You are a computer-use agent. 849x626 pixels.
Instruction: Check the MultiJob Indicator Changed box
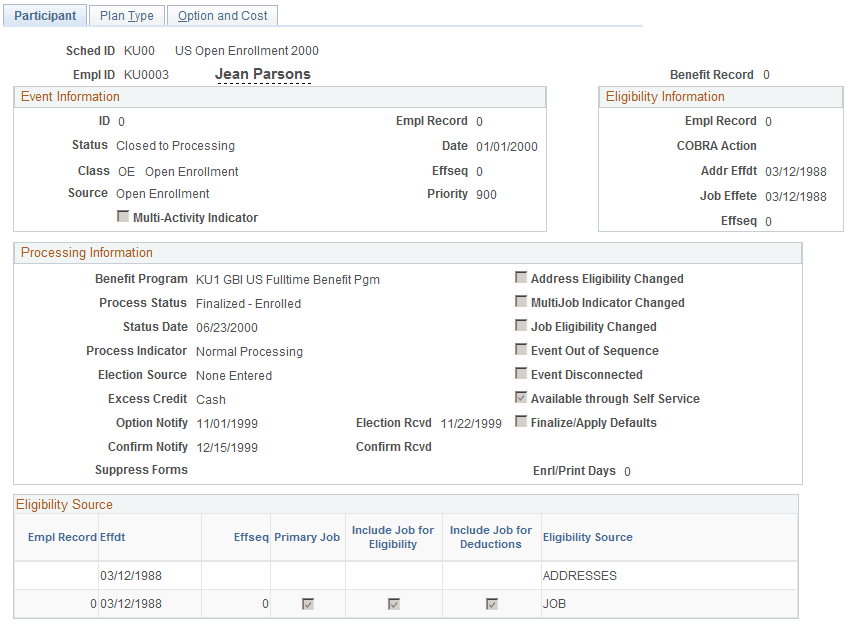pyautogui.click(x=521, y=302)
